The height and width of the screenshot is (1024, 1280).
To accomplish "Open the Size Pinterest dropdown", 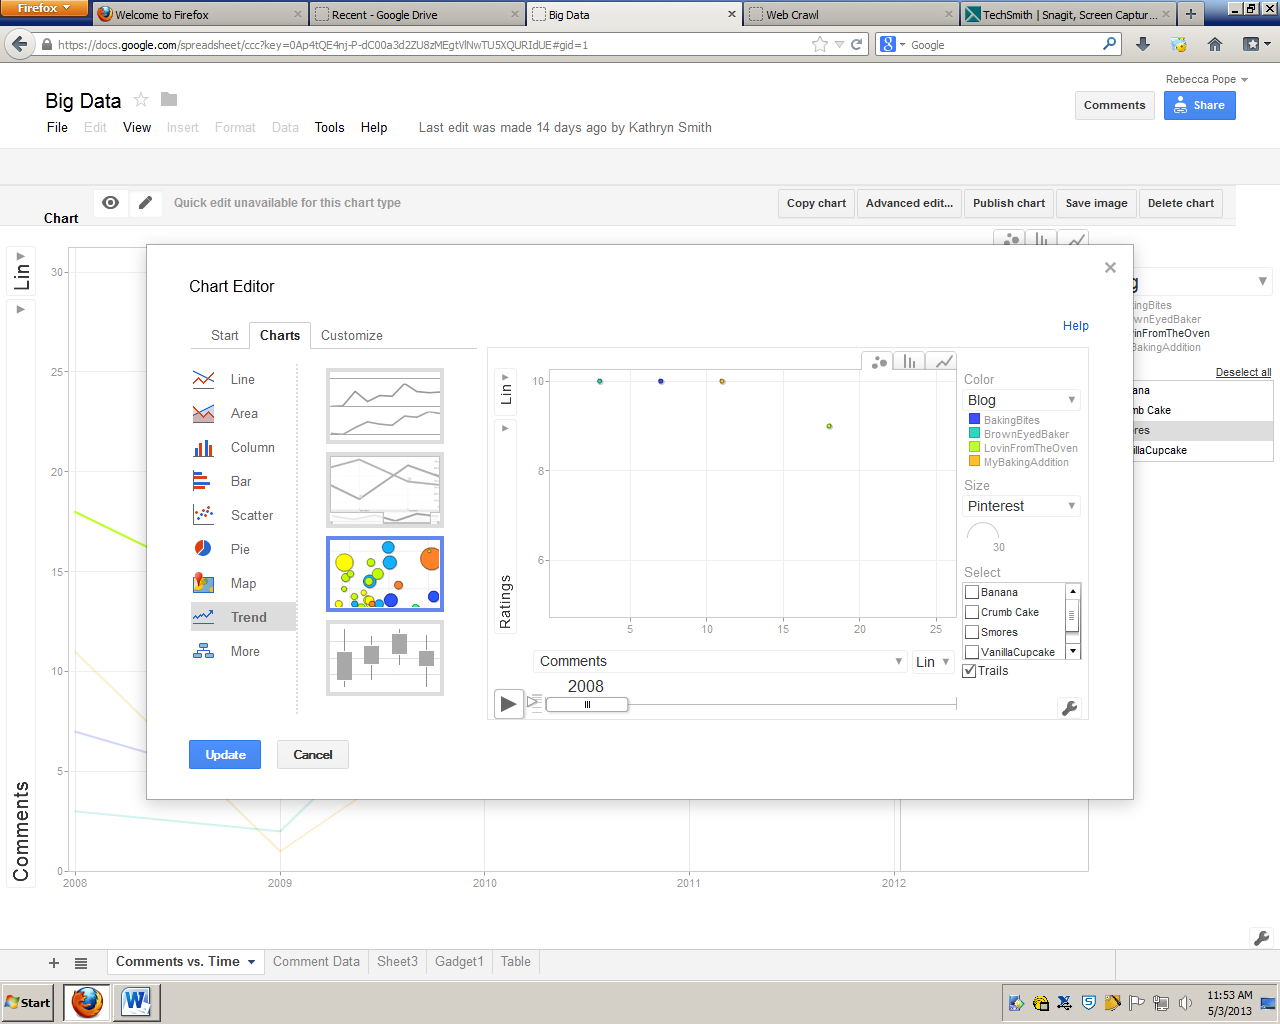I will pos(1021,506).
